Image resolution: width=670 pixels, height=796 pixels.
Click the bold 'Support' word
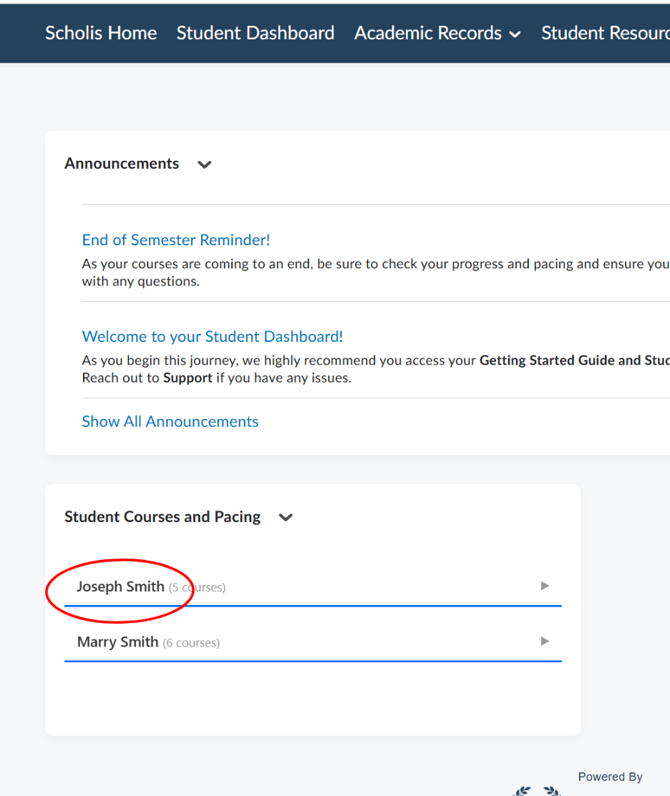[187, 378]
